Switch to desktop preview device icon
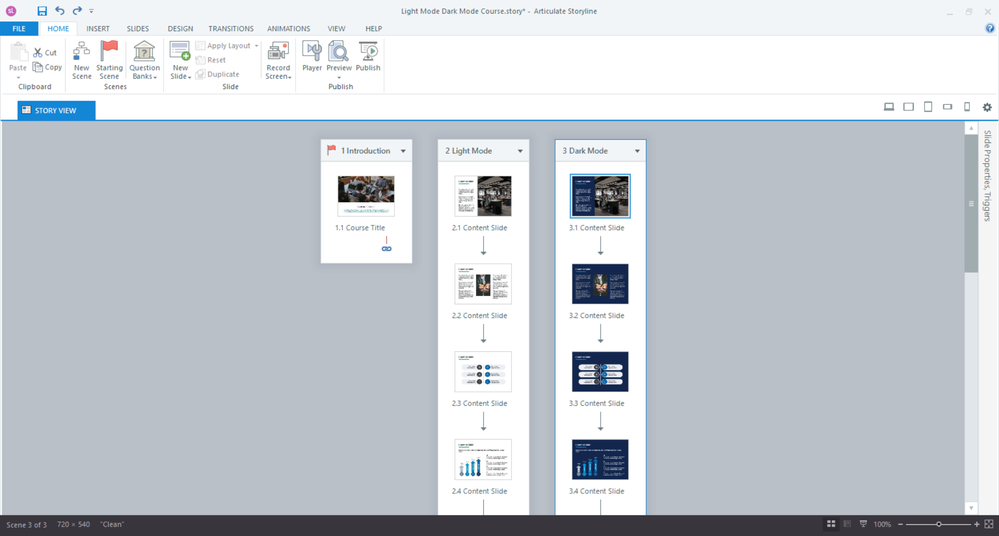Viewport: 999px width, 536px height. pyautogui.click(x=889, y=107)
